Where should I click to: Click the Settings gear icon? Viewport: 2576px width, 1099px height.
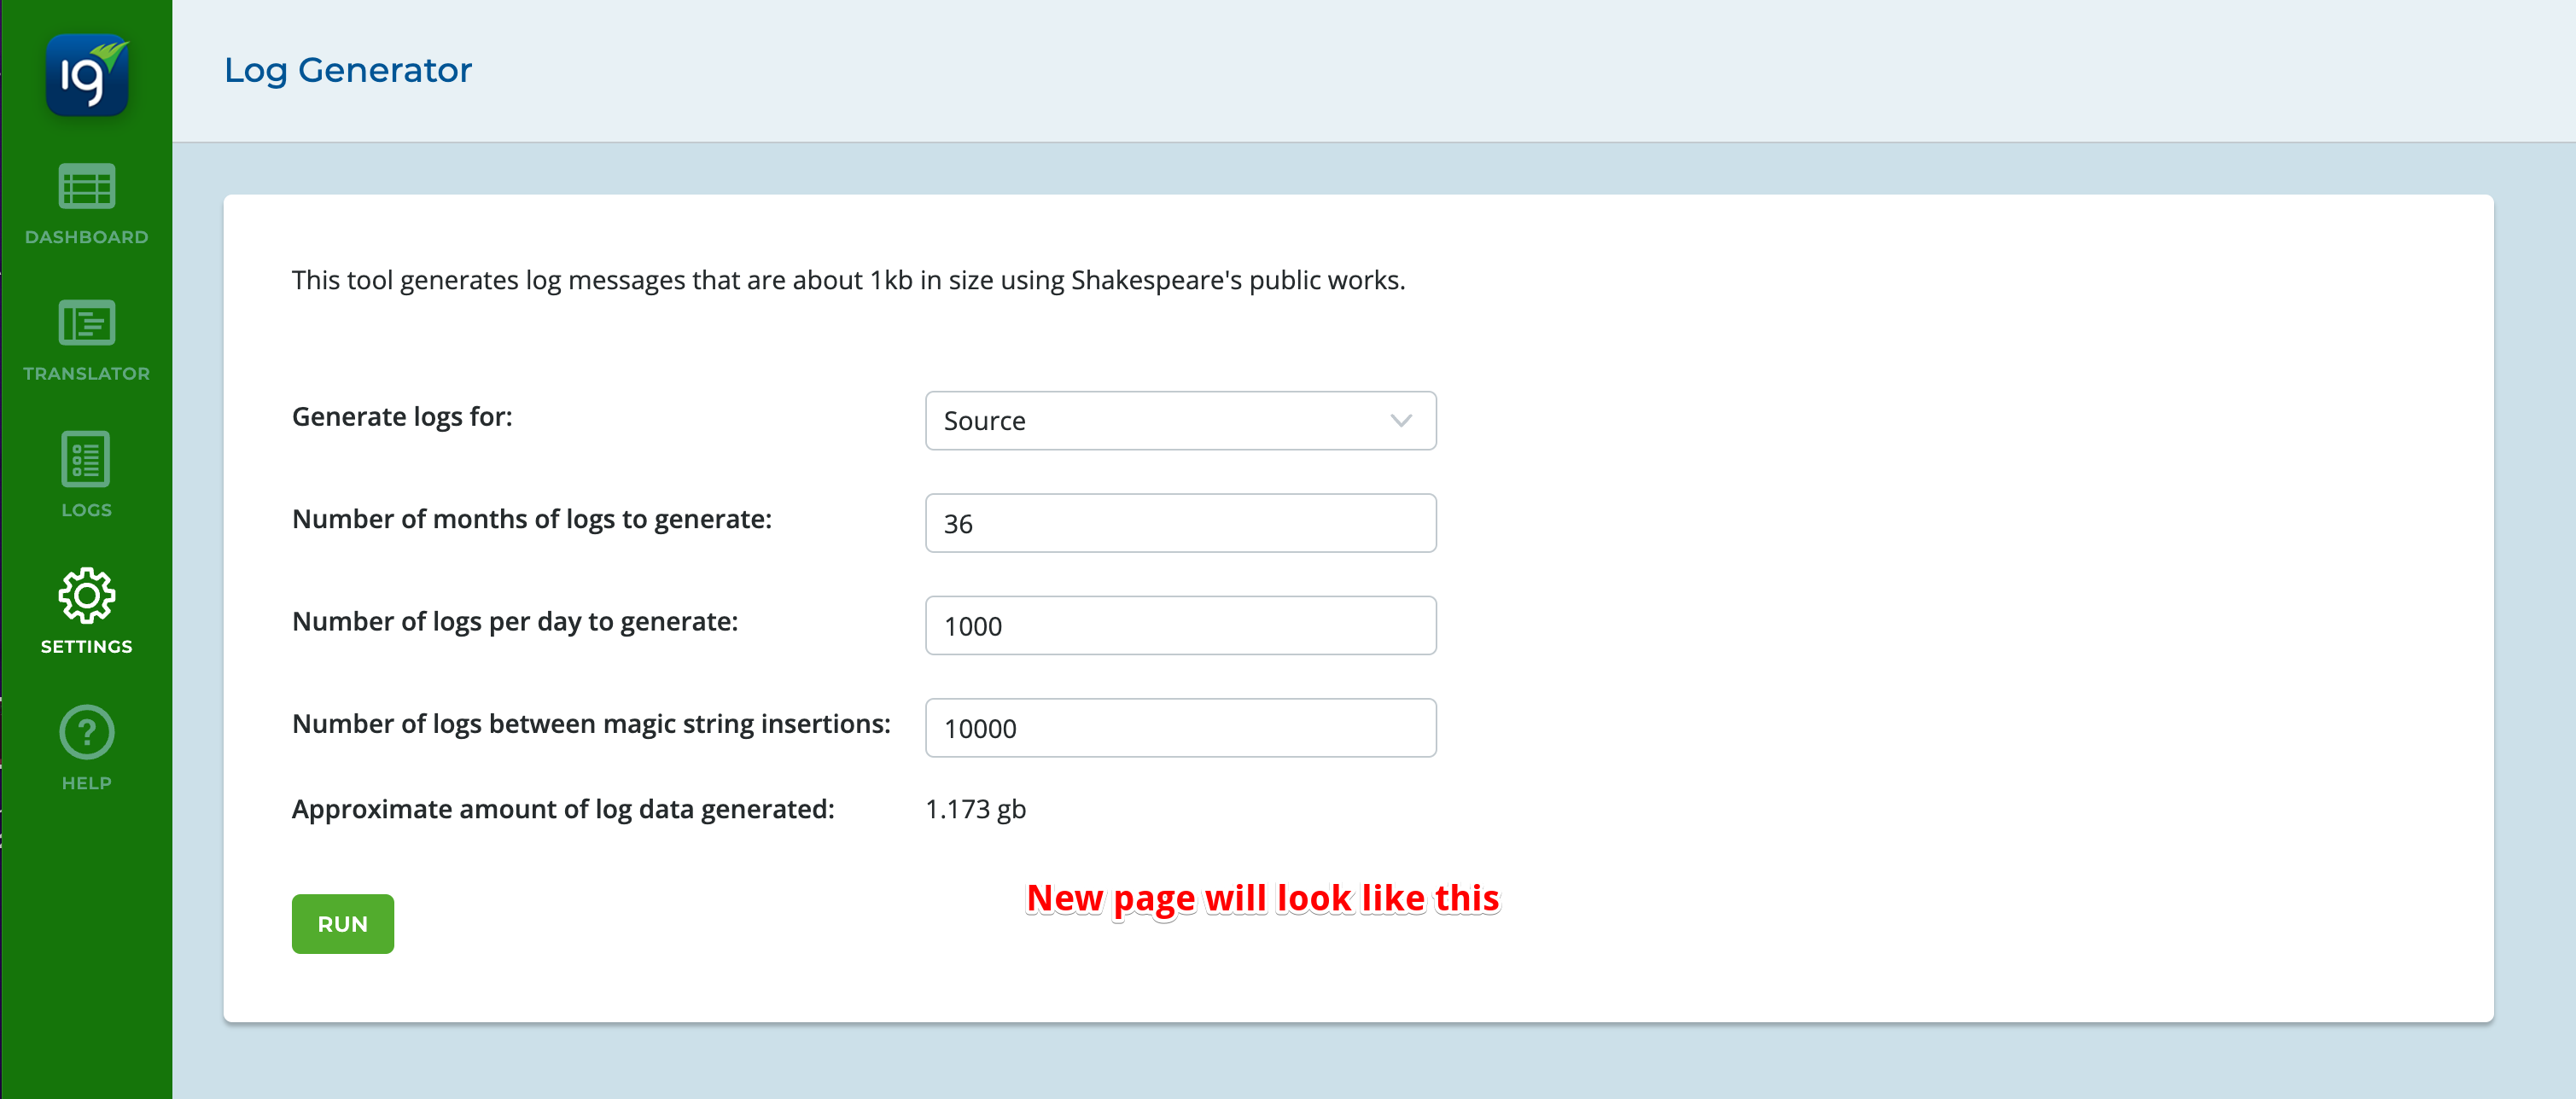click(87, 596)
